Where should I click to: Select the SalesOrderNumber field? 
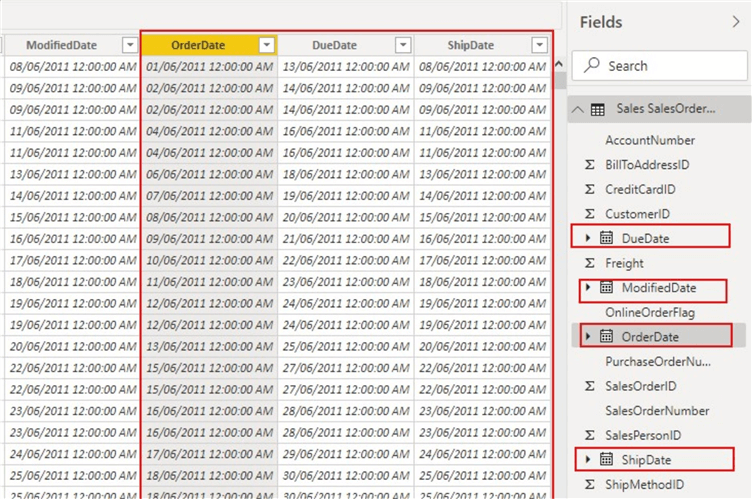(x=657, y=411)
